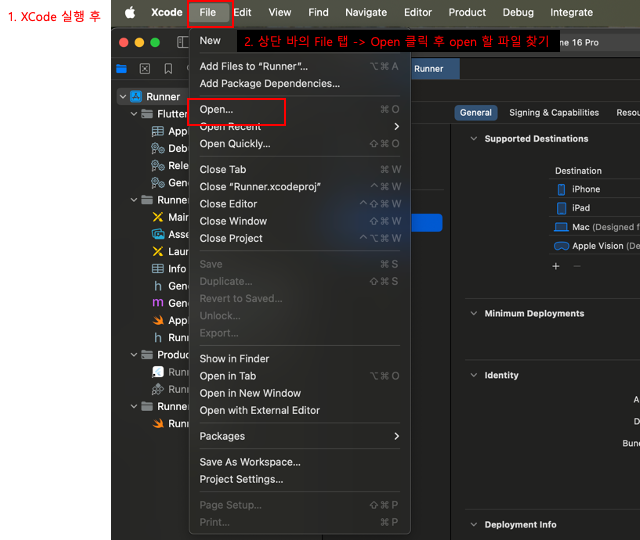Click the Apple Vision headset icon
The width and height of the screenshot is (640, 540).
561,246
